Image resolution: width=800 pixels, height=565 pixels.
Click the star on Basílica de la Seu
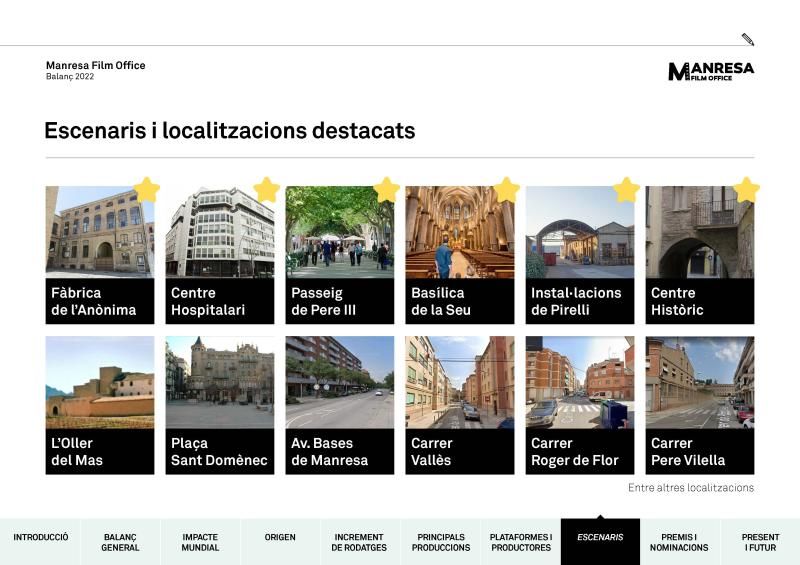tap(507, 190)
